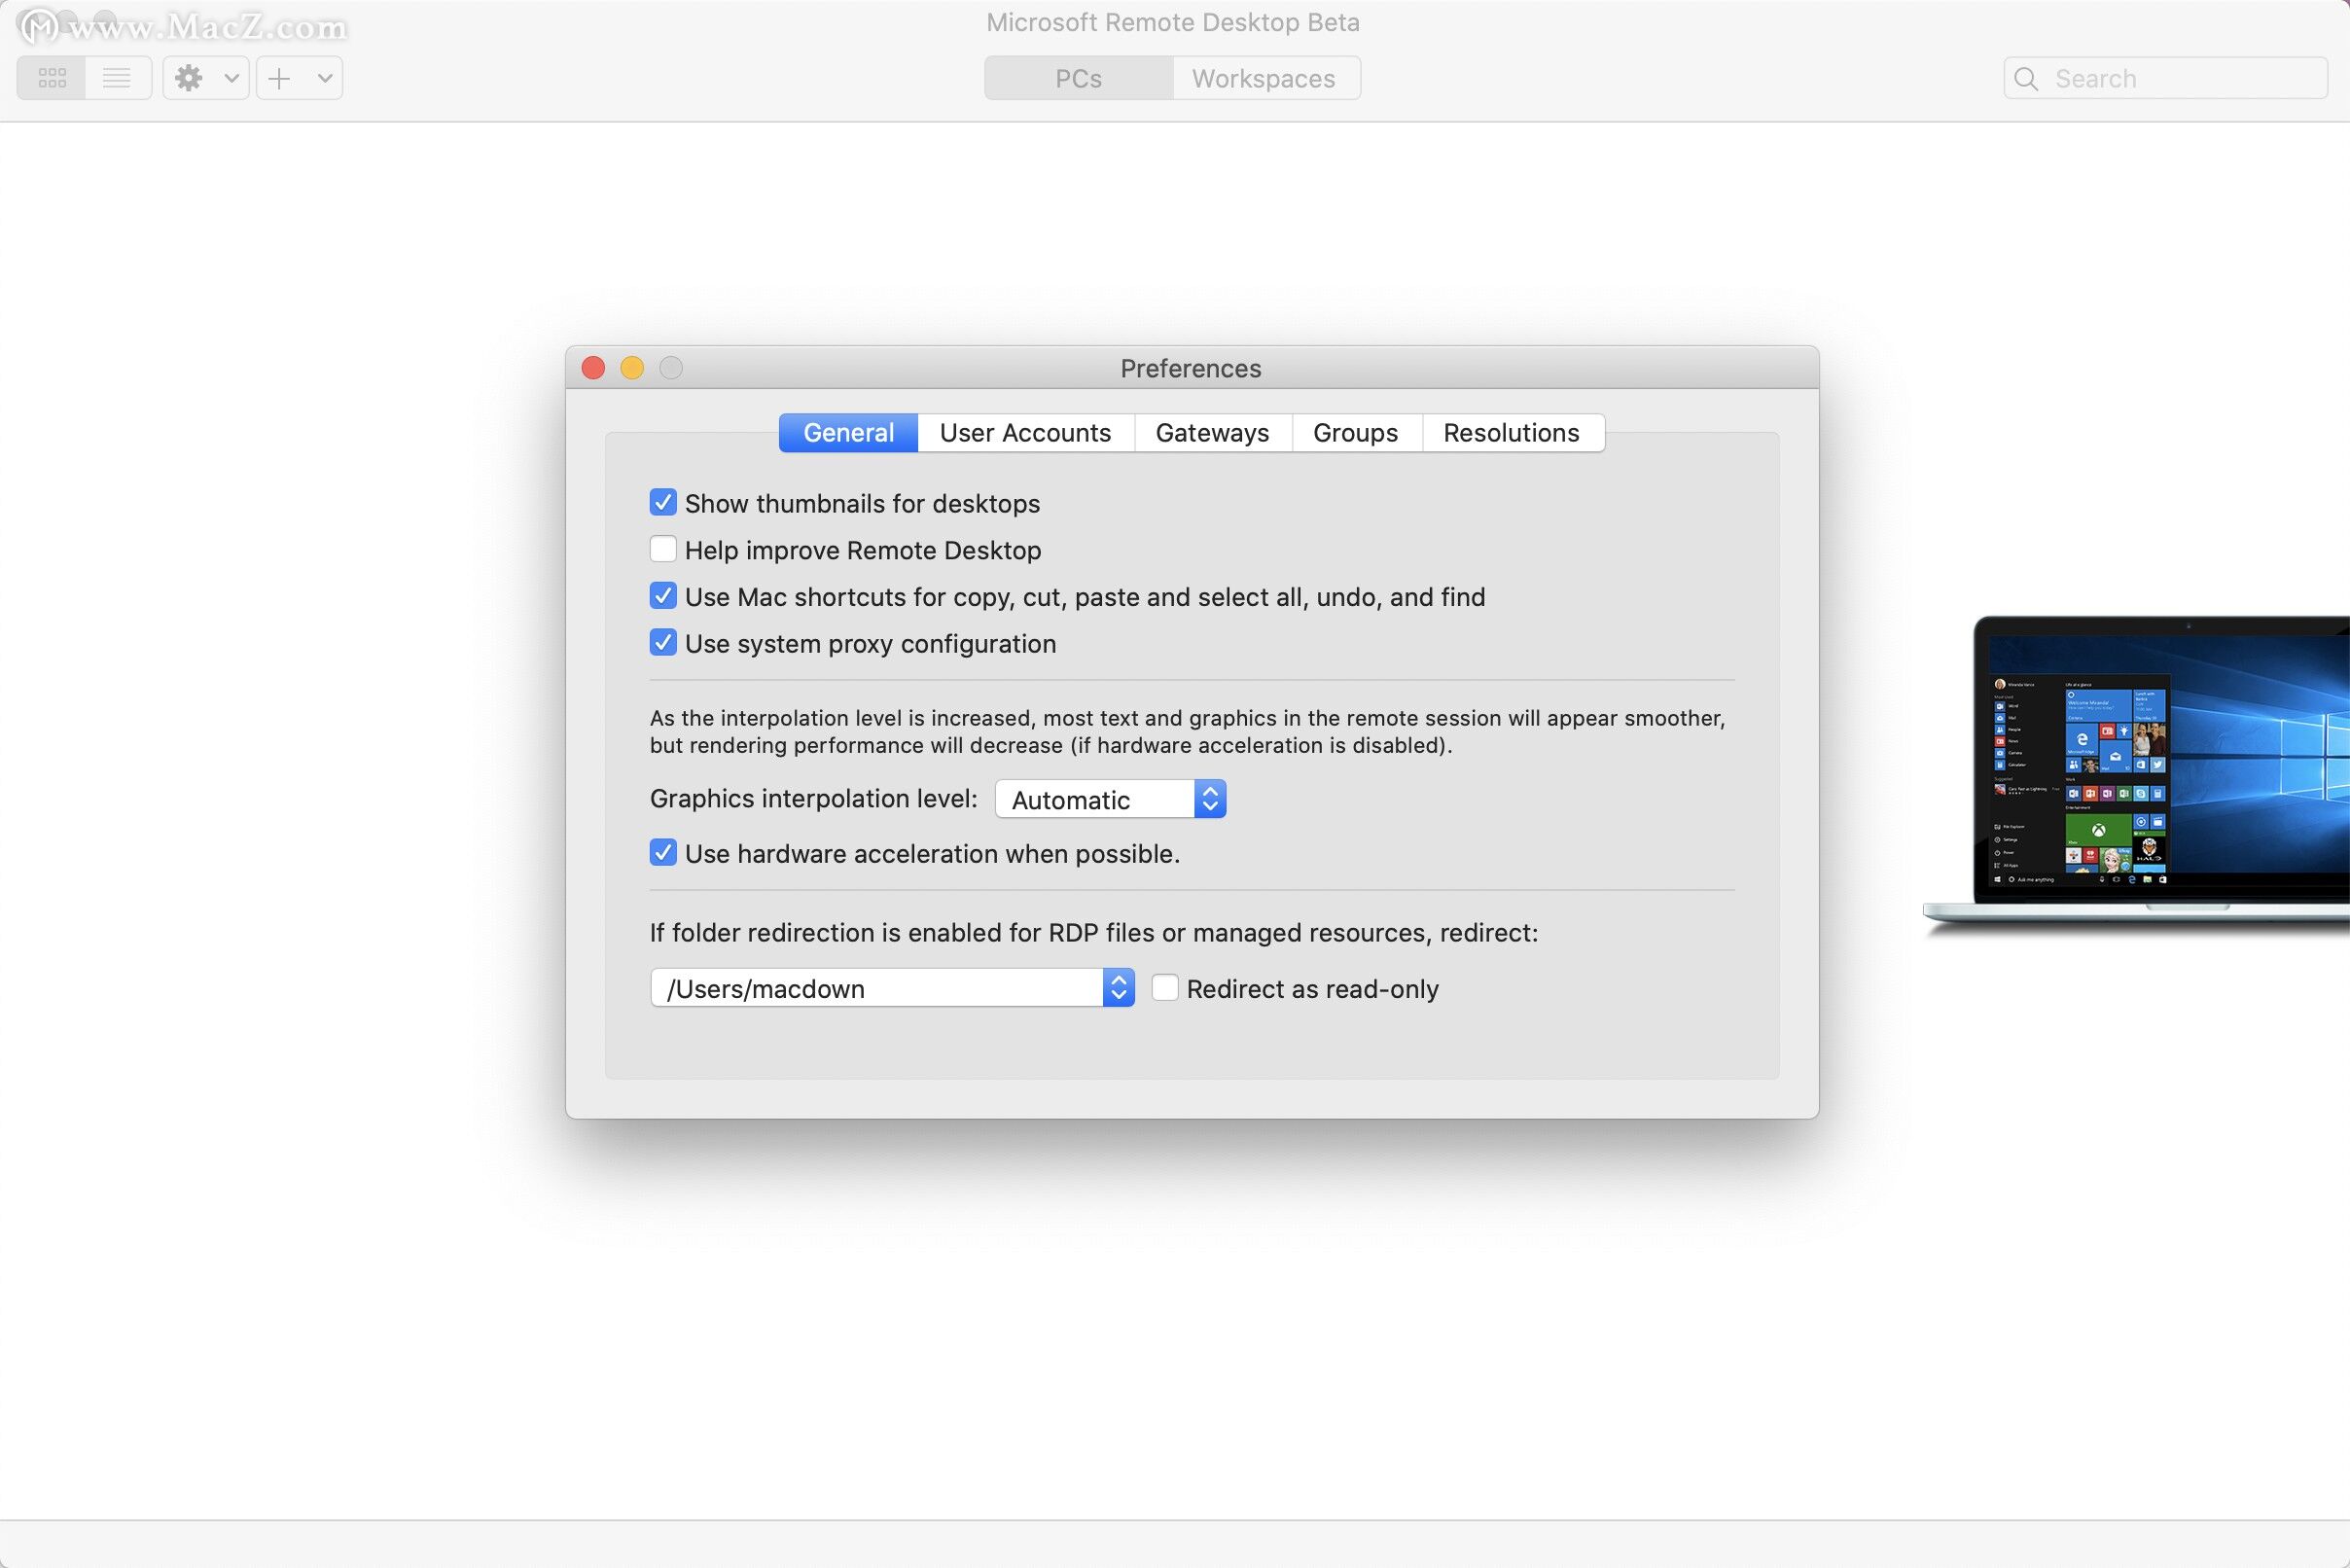
Task: Toggle Show thumbnails for desktops
Action: [x=661, y=504]
